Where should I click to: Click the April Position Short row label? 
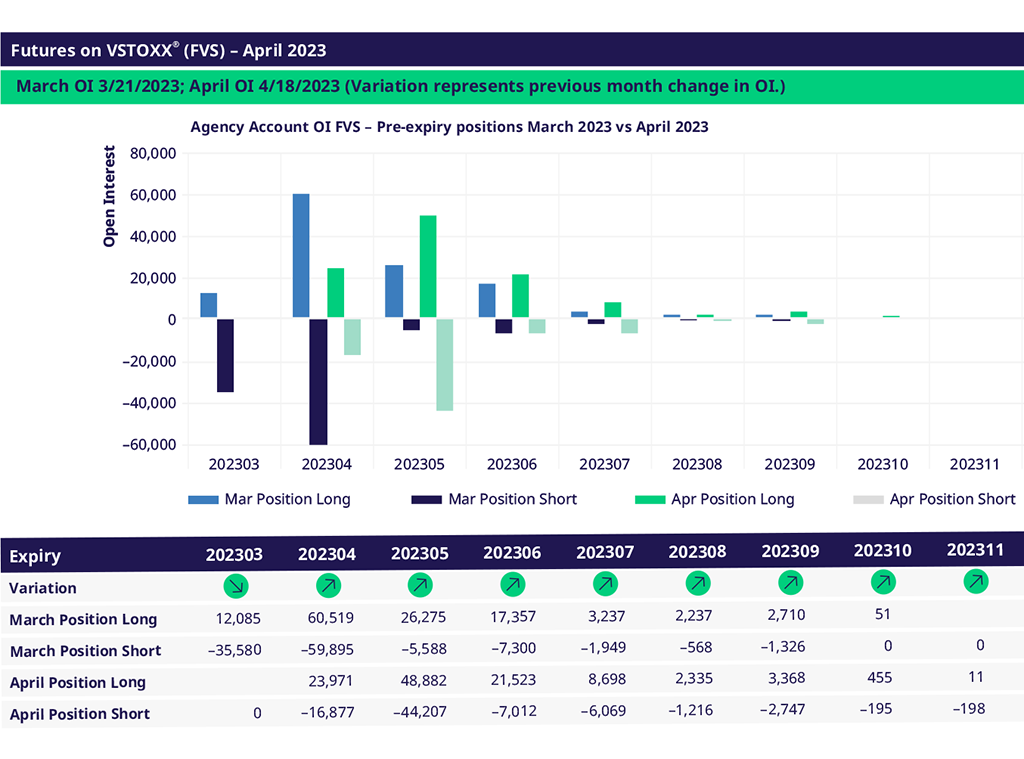pyautogui.click(x=80, y=714)
